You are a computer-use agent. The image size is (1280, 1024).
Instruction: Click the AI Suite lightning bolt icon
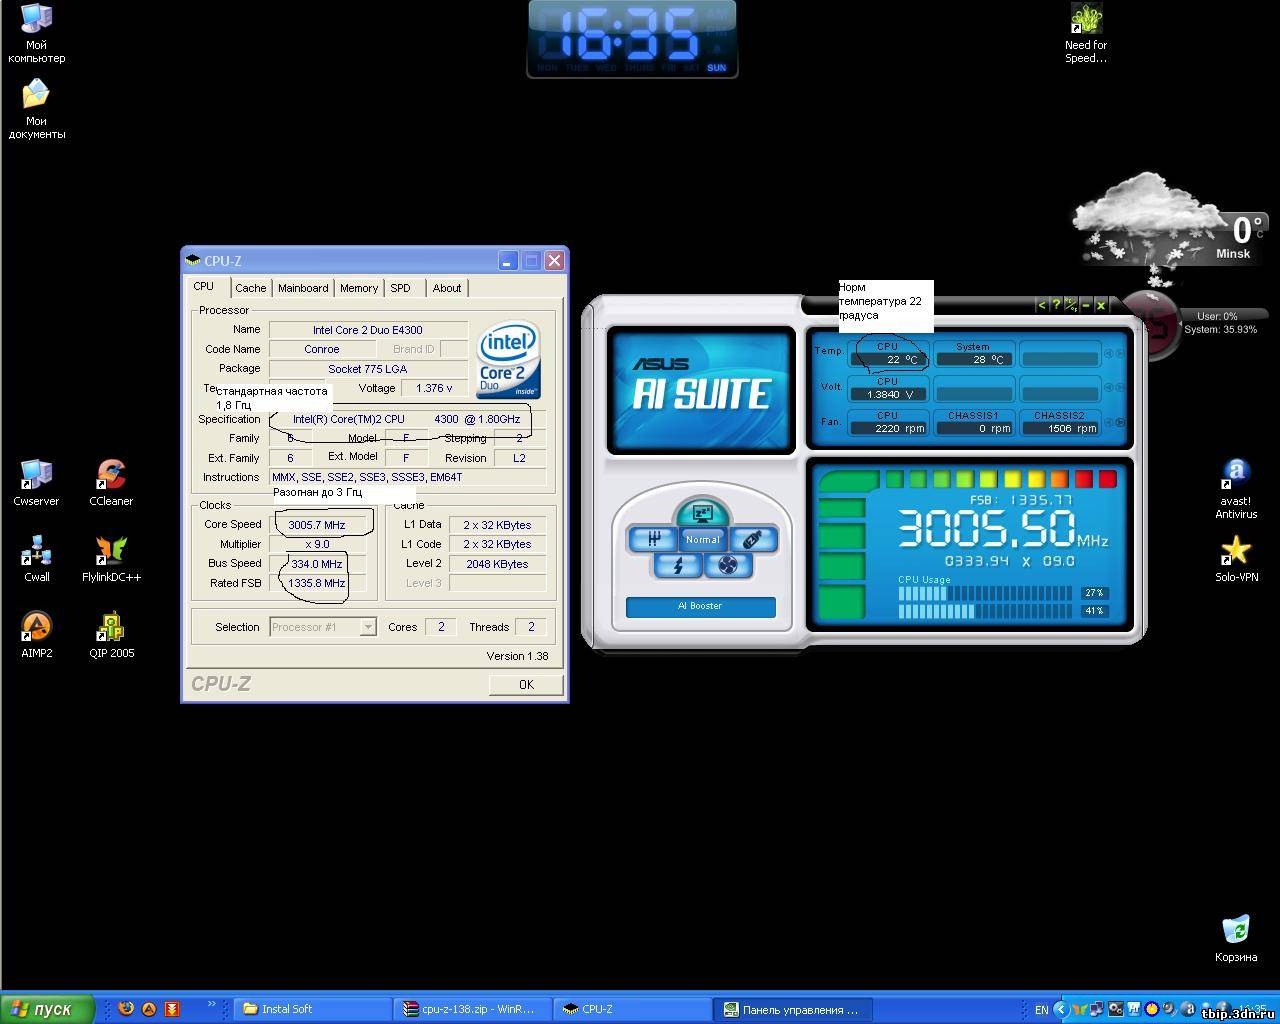(x=677, y=565)
